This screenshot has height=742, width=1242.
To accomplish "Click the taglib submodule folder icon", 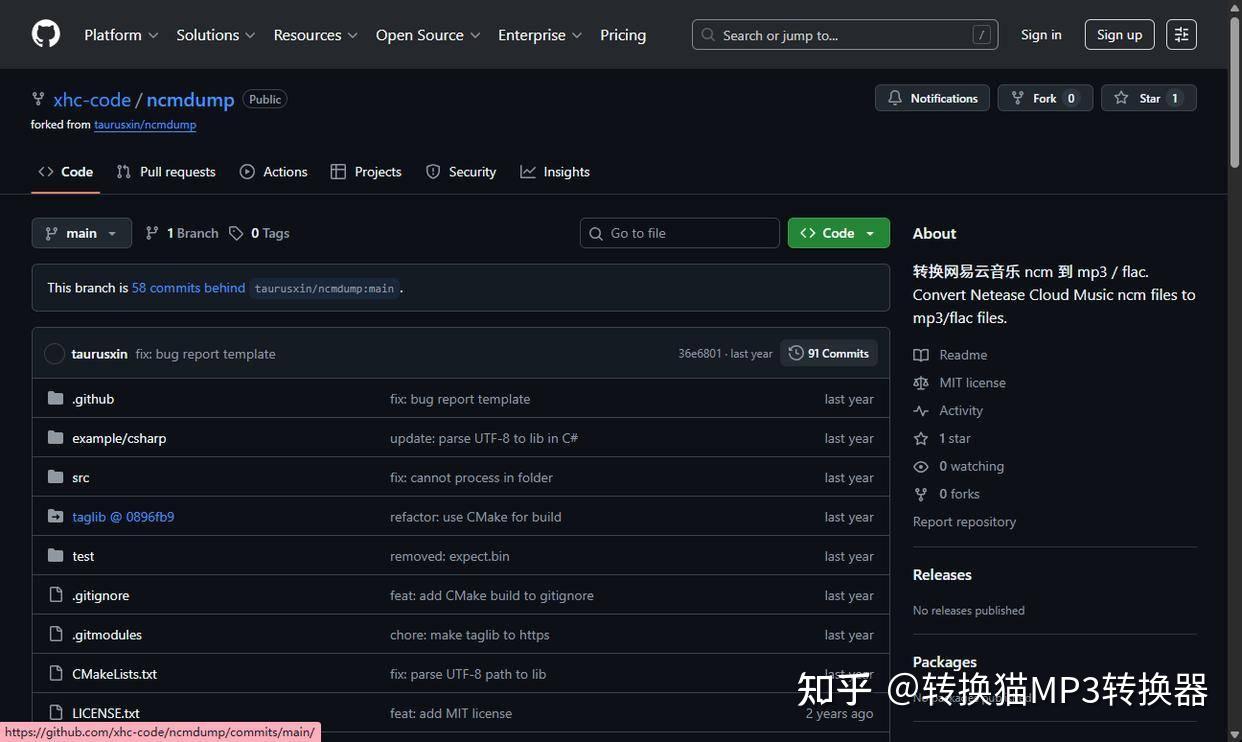I will pos(55,516).
